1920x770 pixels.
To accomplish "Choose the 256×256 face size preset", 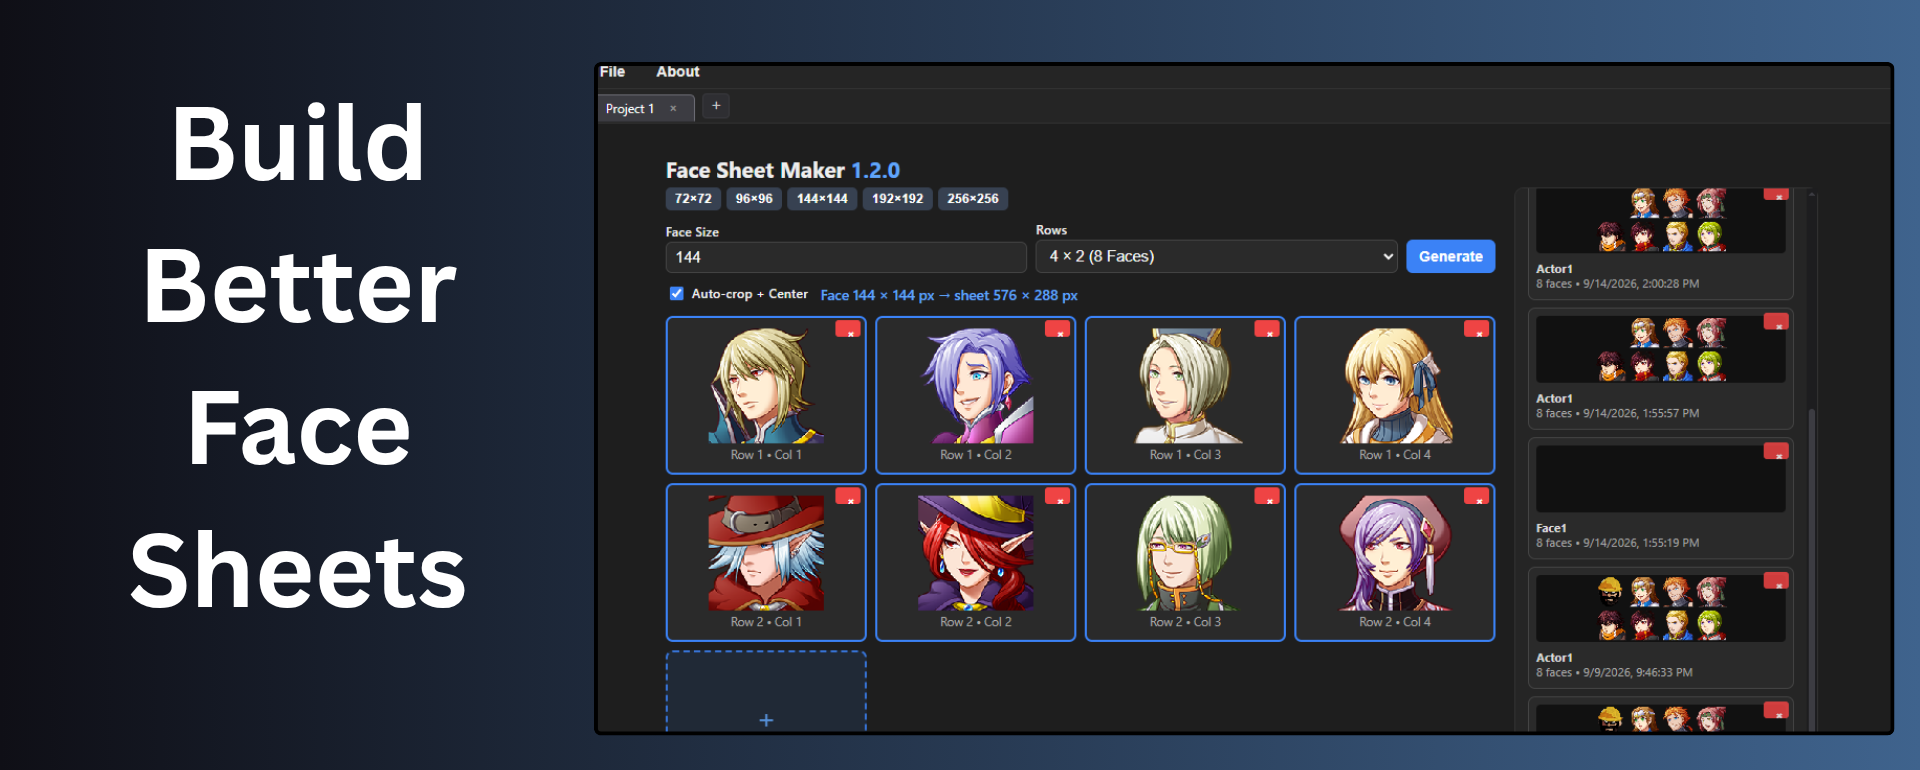I will [x=973, y=199].
